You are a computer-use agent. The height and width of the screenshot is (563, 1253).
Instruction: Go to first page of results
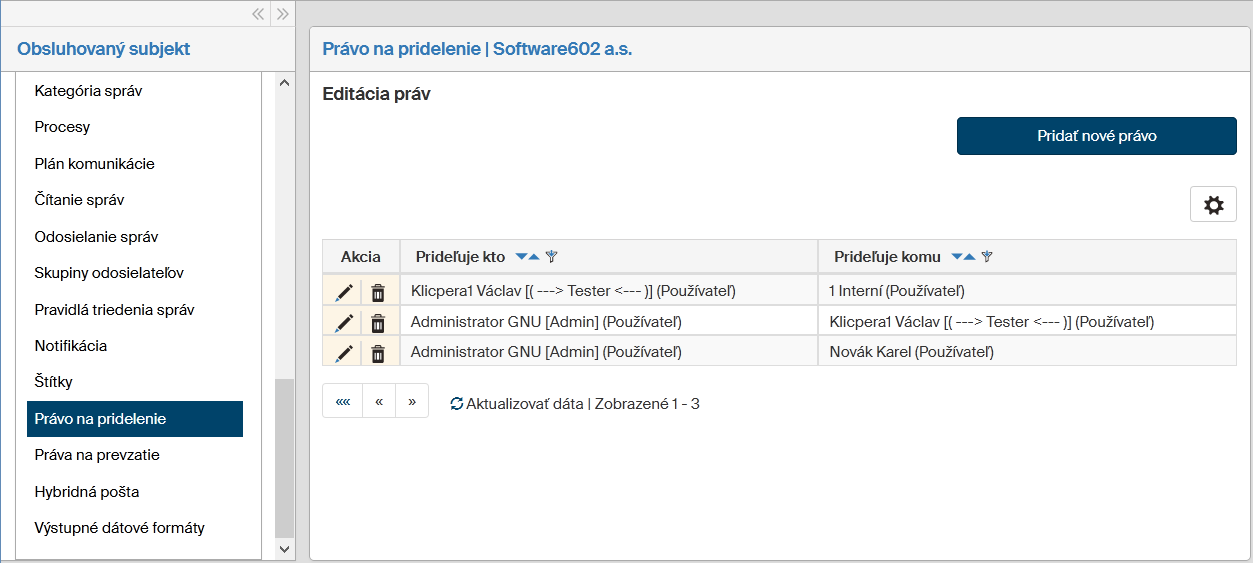click(343, 401)
